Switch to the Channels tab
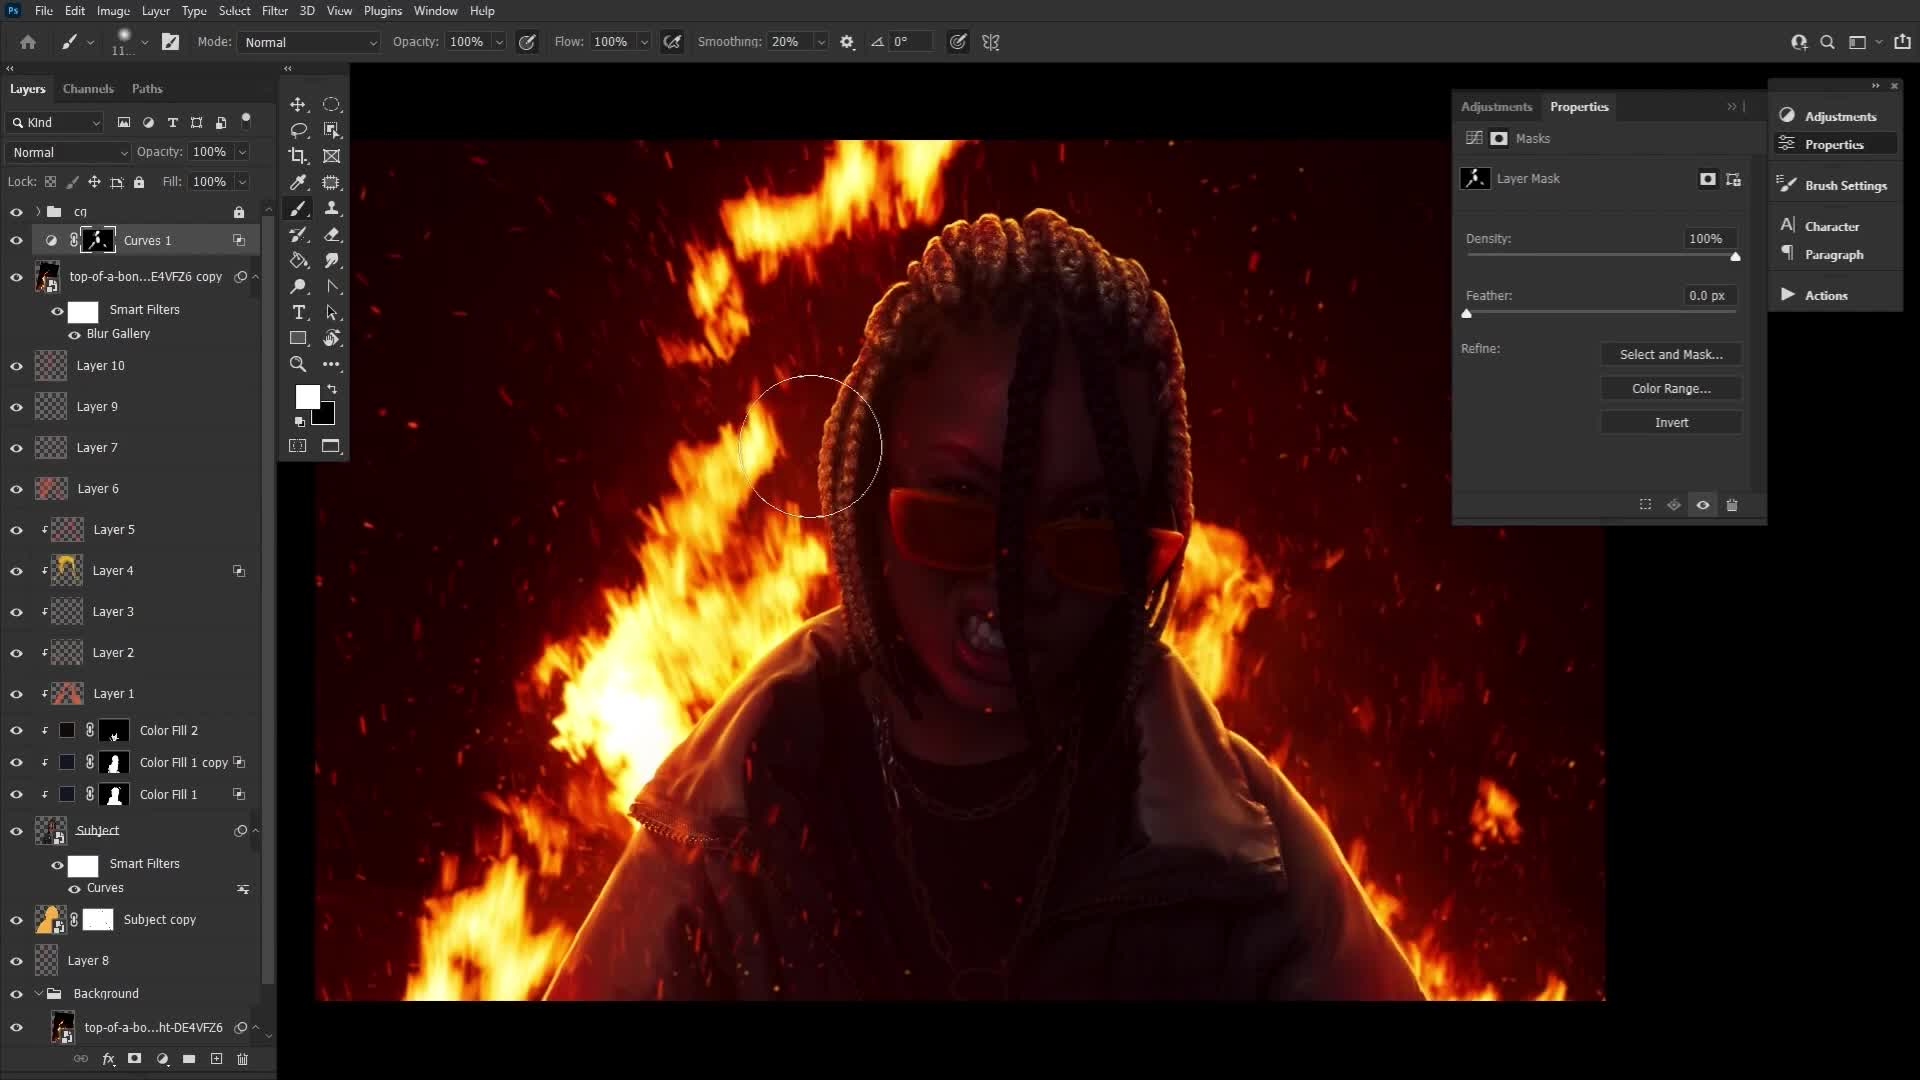 tap(88, 89)
